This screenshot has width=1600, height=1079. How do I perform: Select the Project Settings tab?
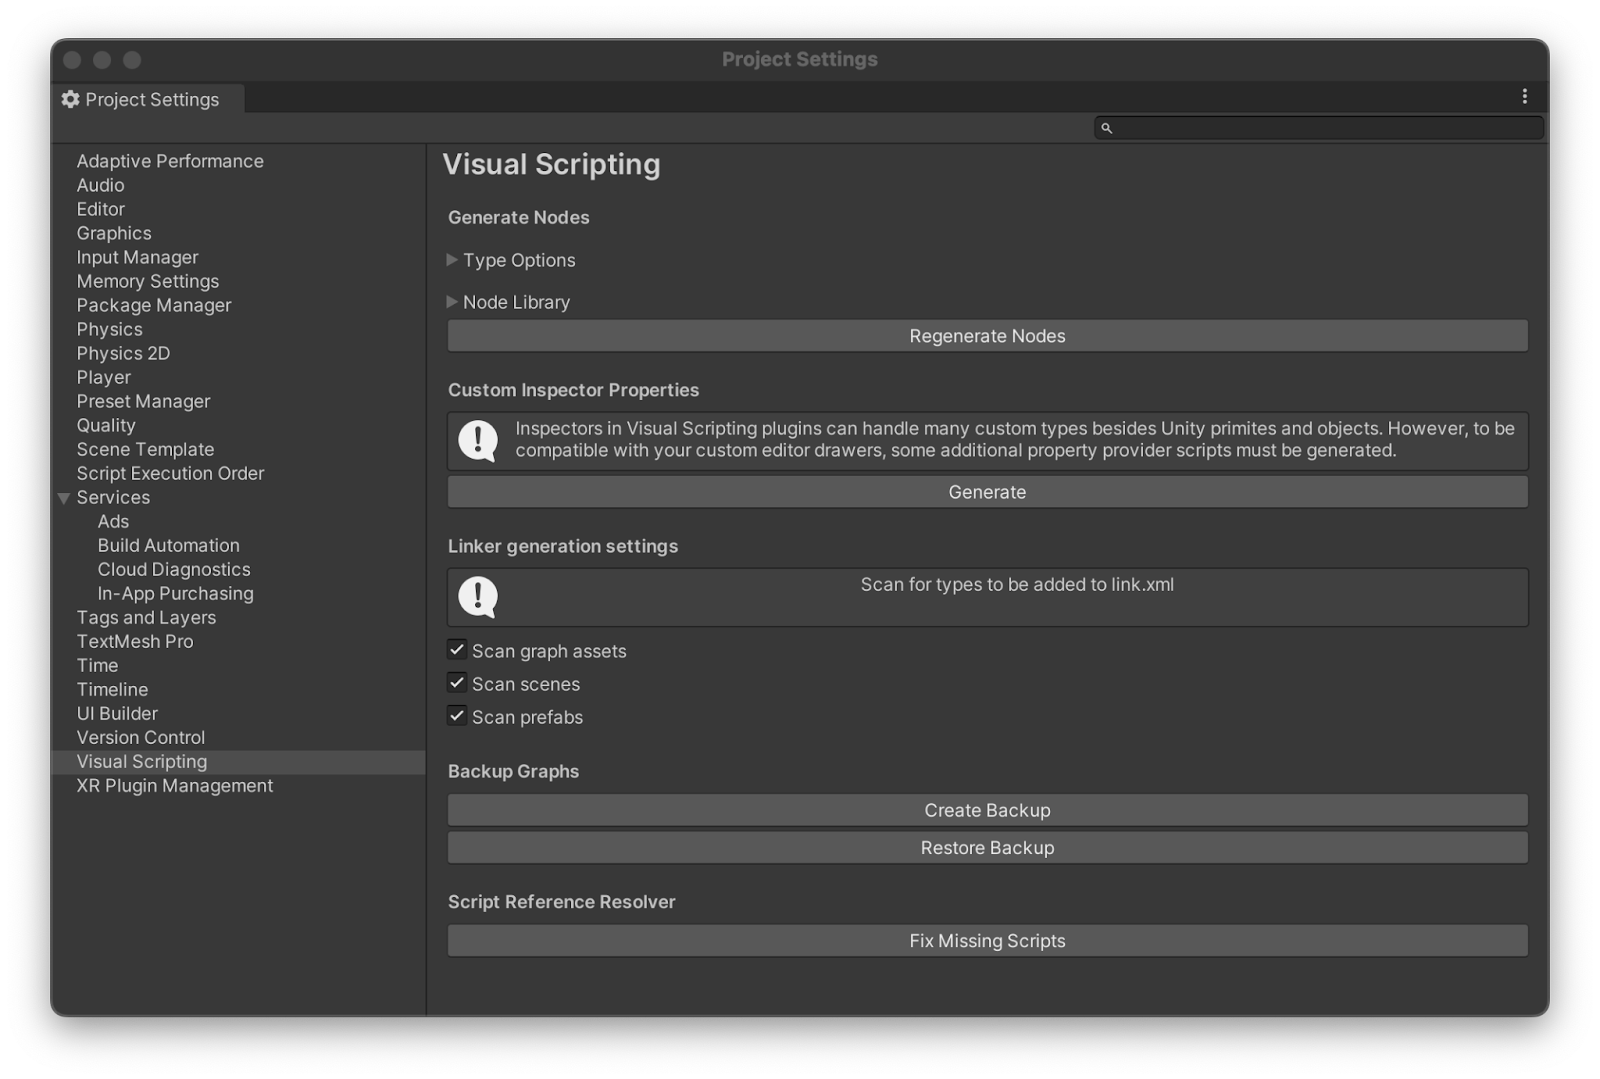click(148, 99)
